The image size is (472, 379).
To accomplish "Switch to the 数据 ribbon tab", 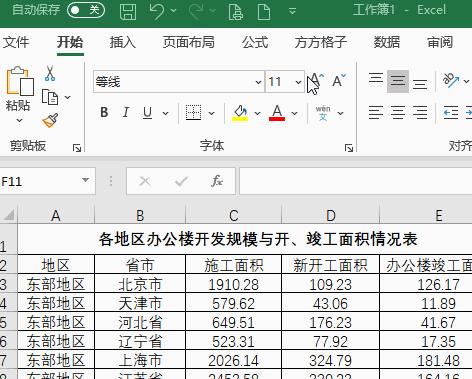I will [387, 42].
